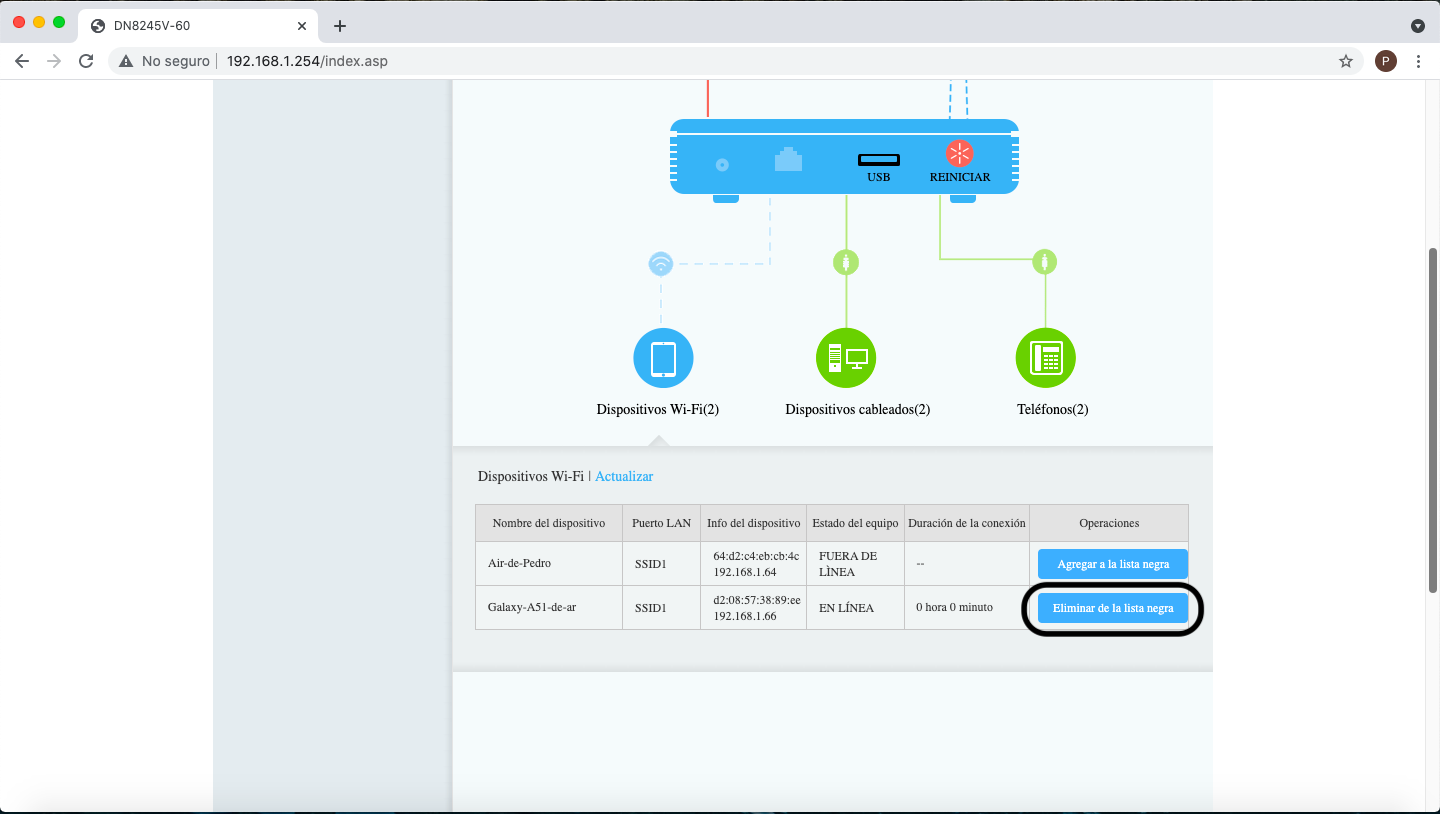Go back using the browser back arrow

pos(22,61)
